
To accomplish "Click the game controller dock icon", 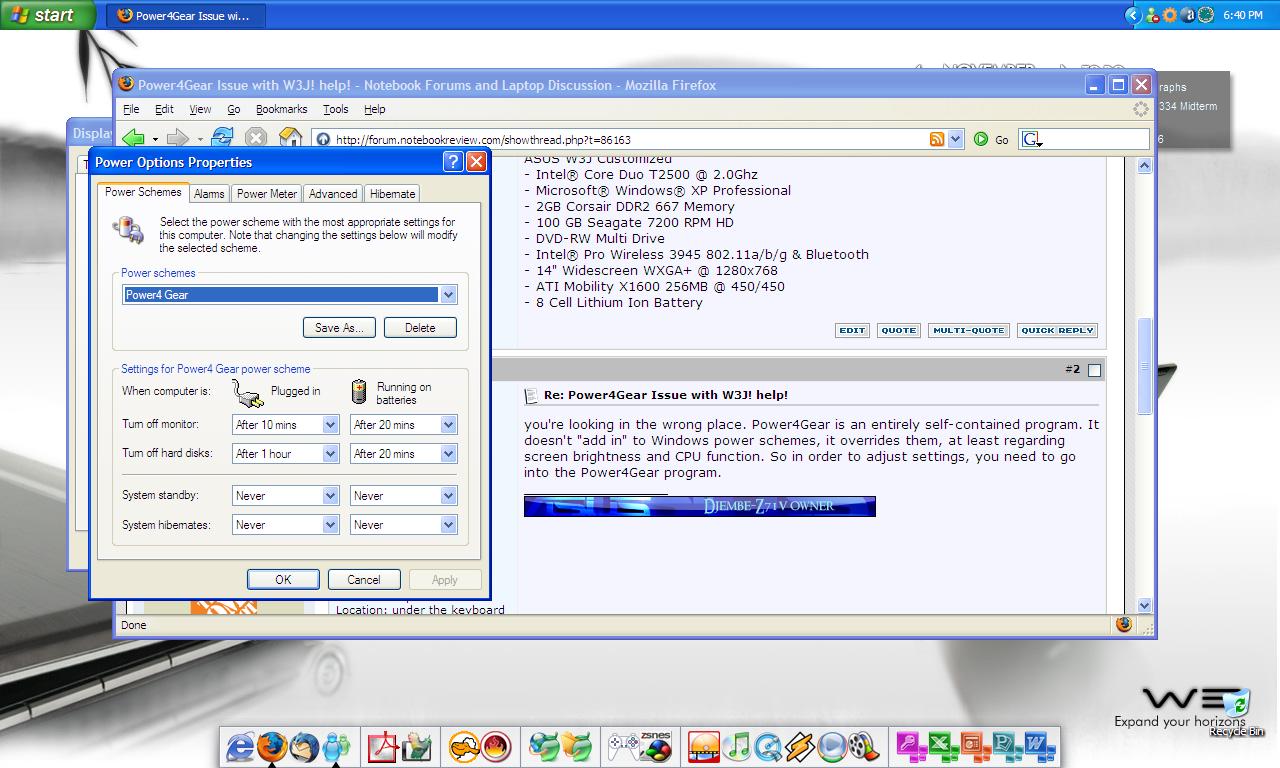I will click(x=624, y=746).
